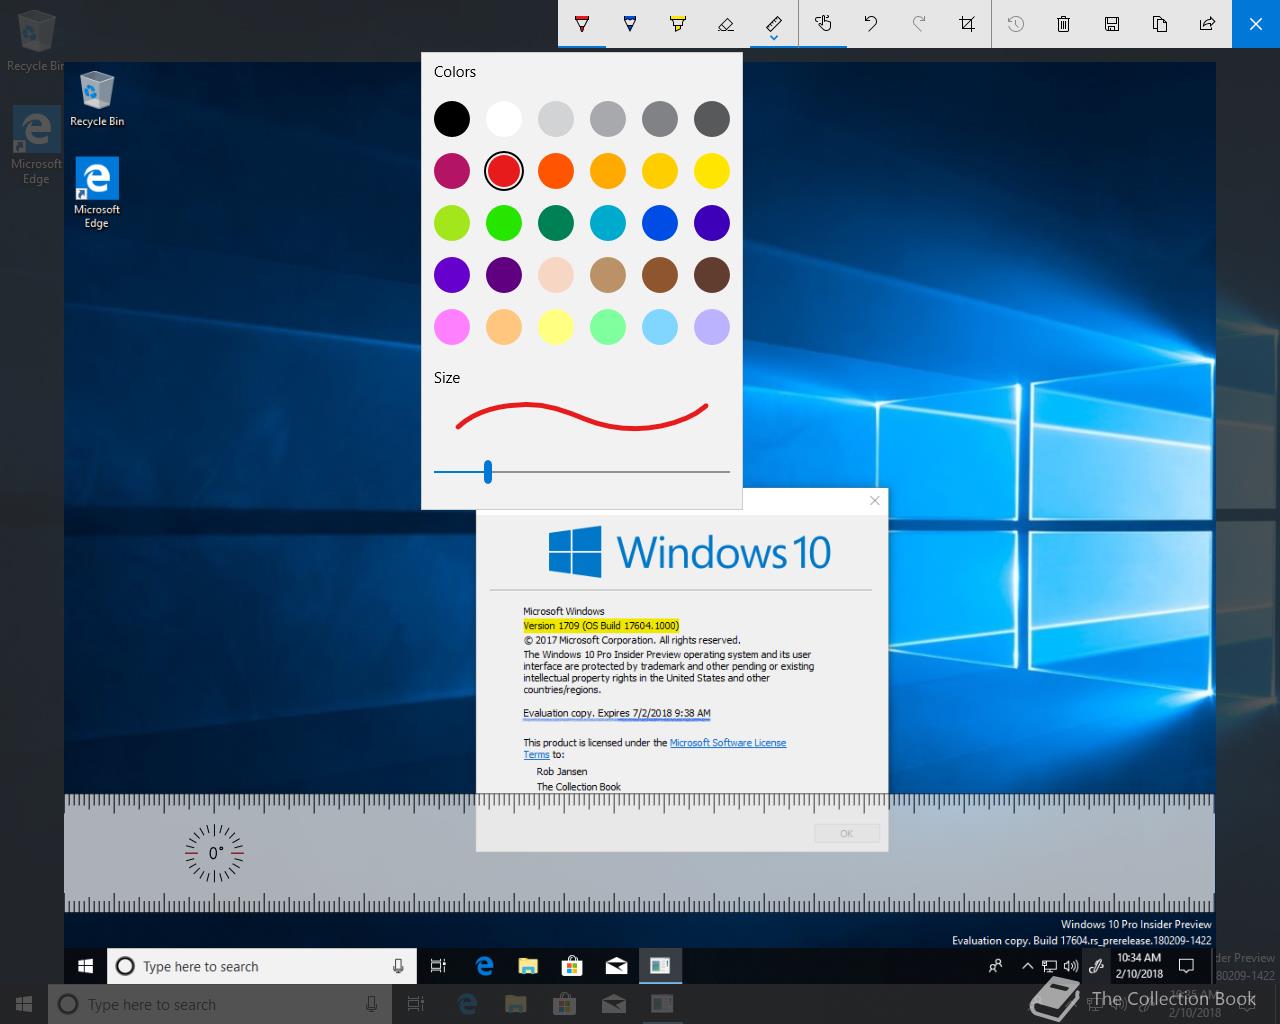Image resolution: width=1280 pixels, height=1024 pixels.
Task: Click the highlighted 'Version 1709' text
Action: 601,626
